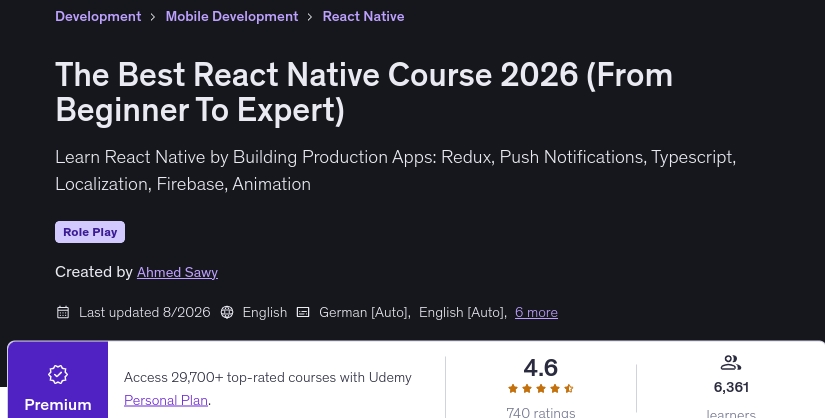Click the 6,361 learners count
Image resolution: width=825 pixels, height=418 pixels.
coord(731,387)
